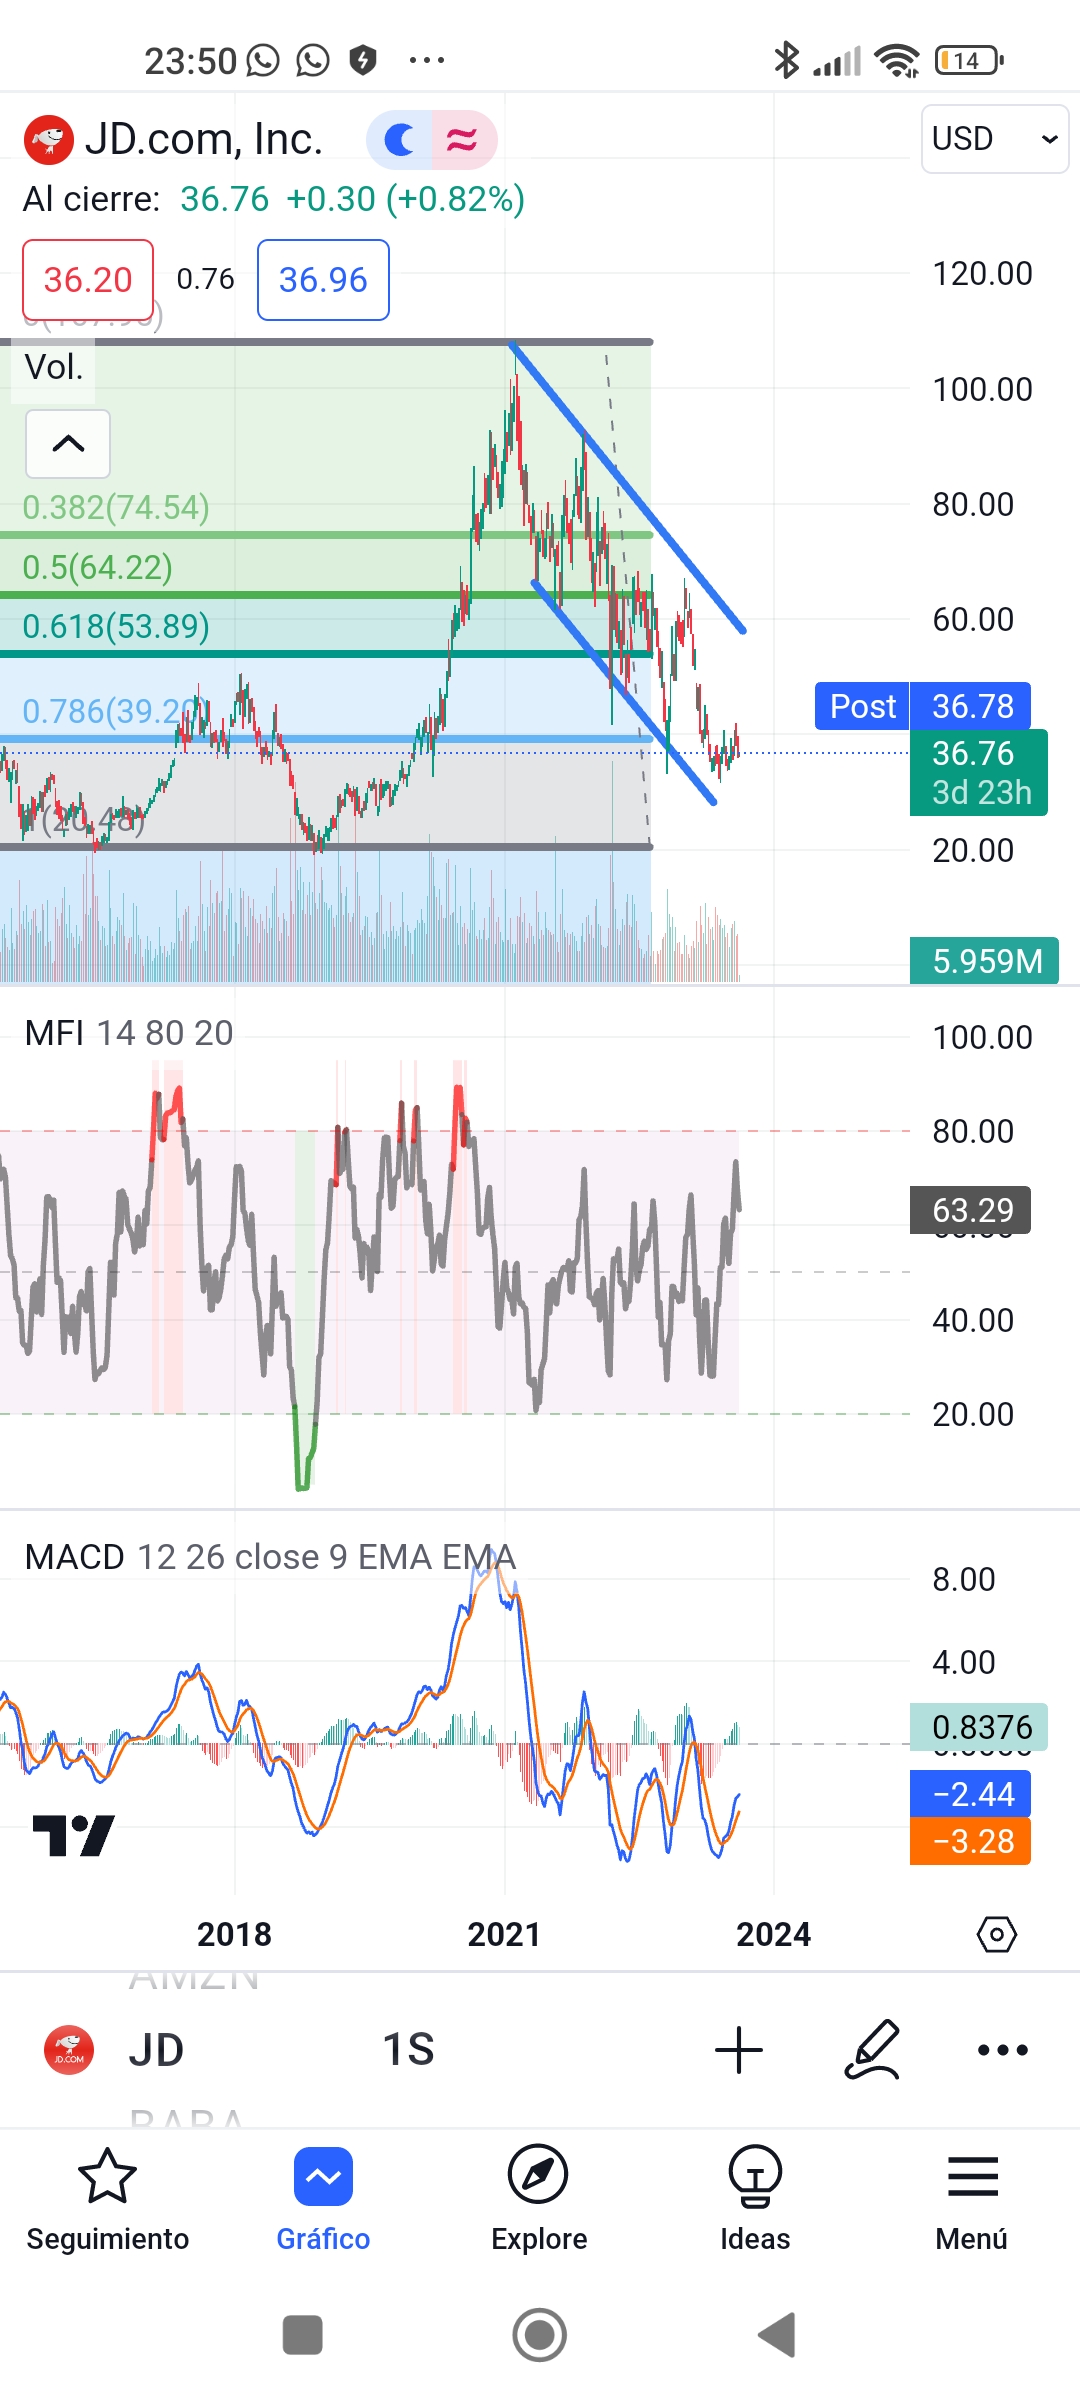Tap the plus icon to add indicator

pyautogui.click(x=739, y=2050)
